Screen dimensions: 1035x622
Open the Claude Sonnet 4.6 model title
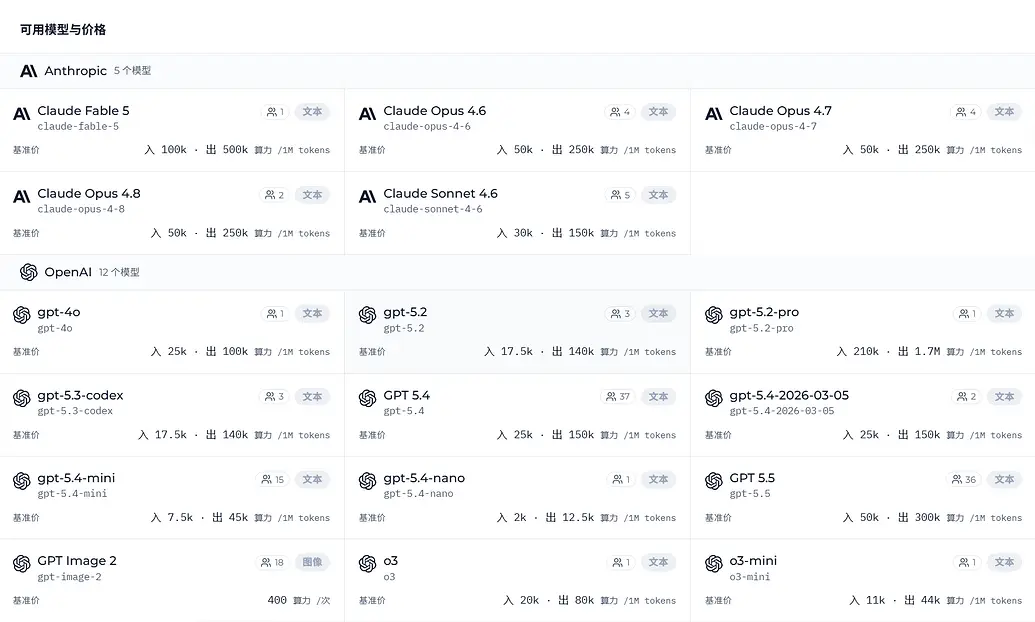pos(440,193)
